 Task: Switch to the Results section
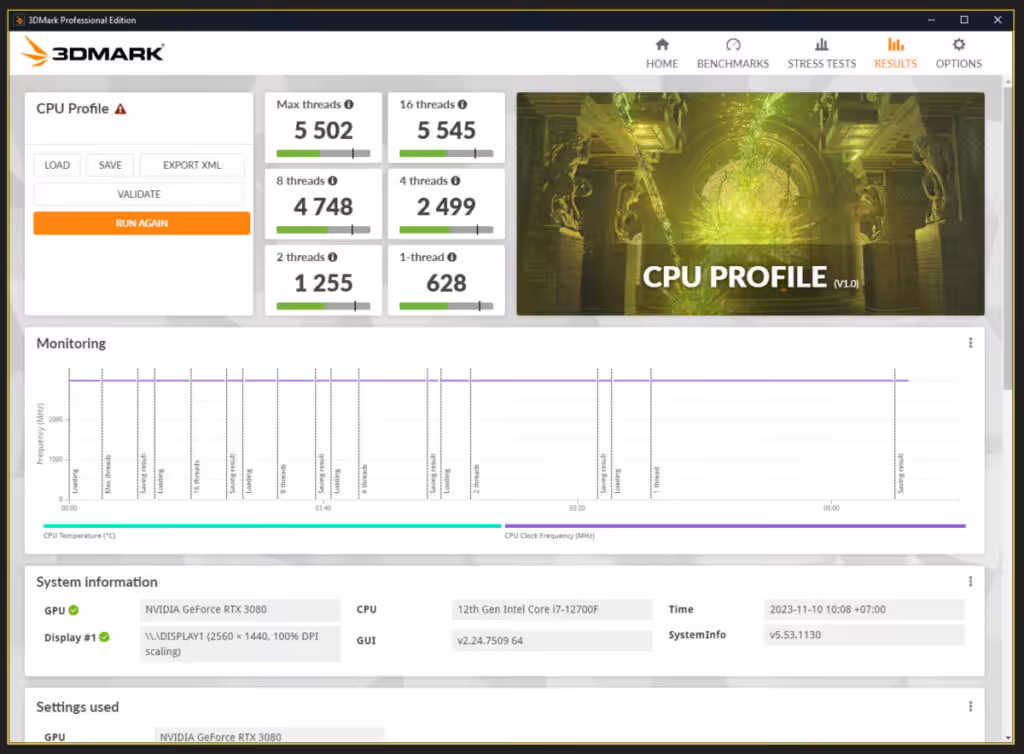tap(895, 54)
